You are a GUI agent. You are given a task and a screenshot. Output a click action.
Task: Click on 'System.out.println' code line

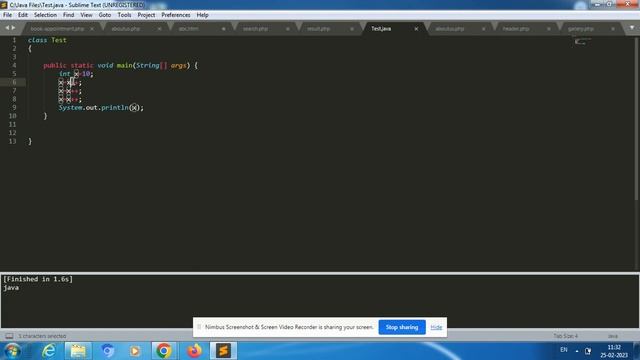101,108
